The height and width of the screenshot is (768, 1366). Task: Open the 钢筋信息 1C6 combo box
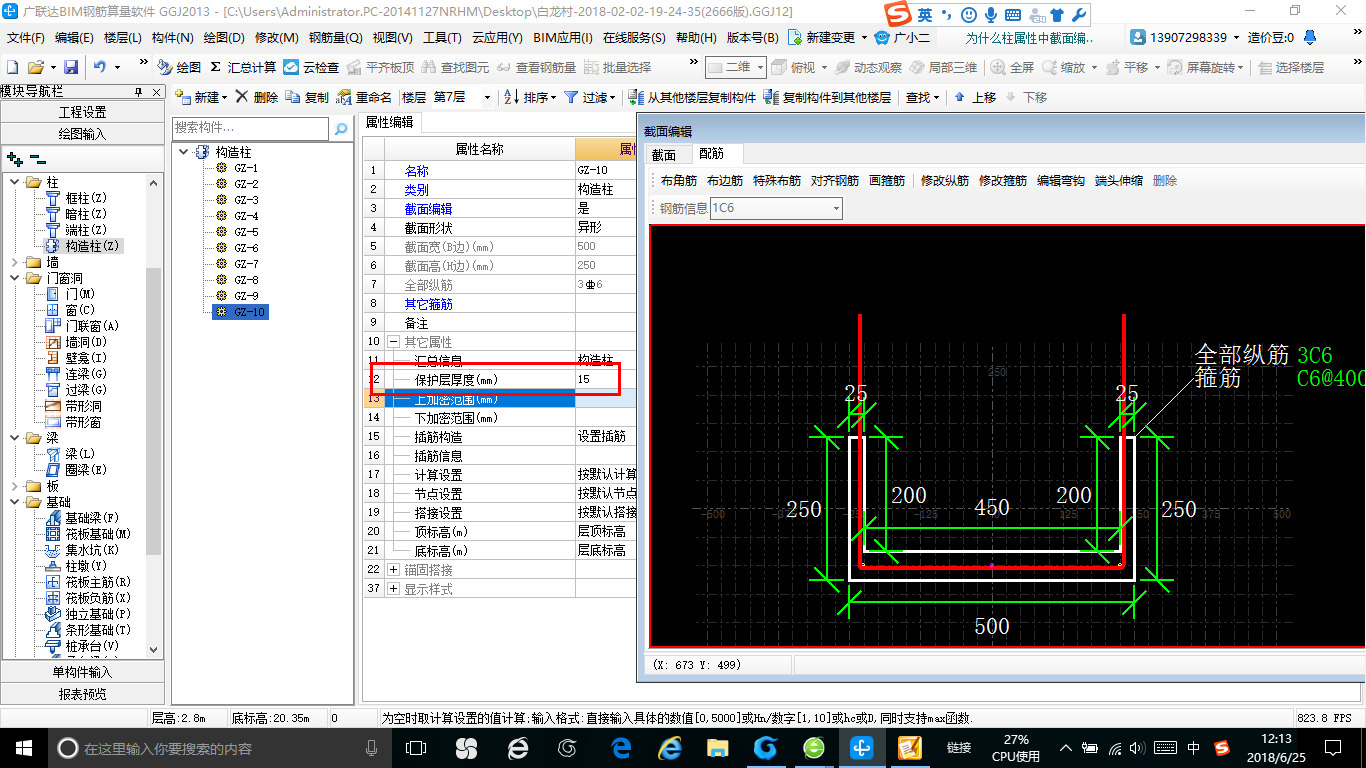coord(776,208)
